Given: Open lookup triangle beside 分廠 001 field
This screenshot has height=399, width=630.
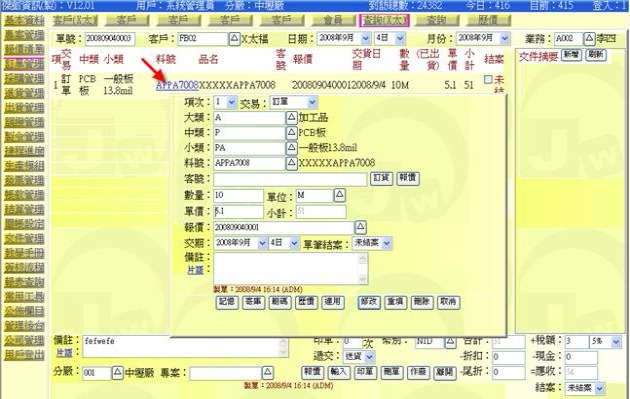Looking at the screenshot, I should point(117,372).
